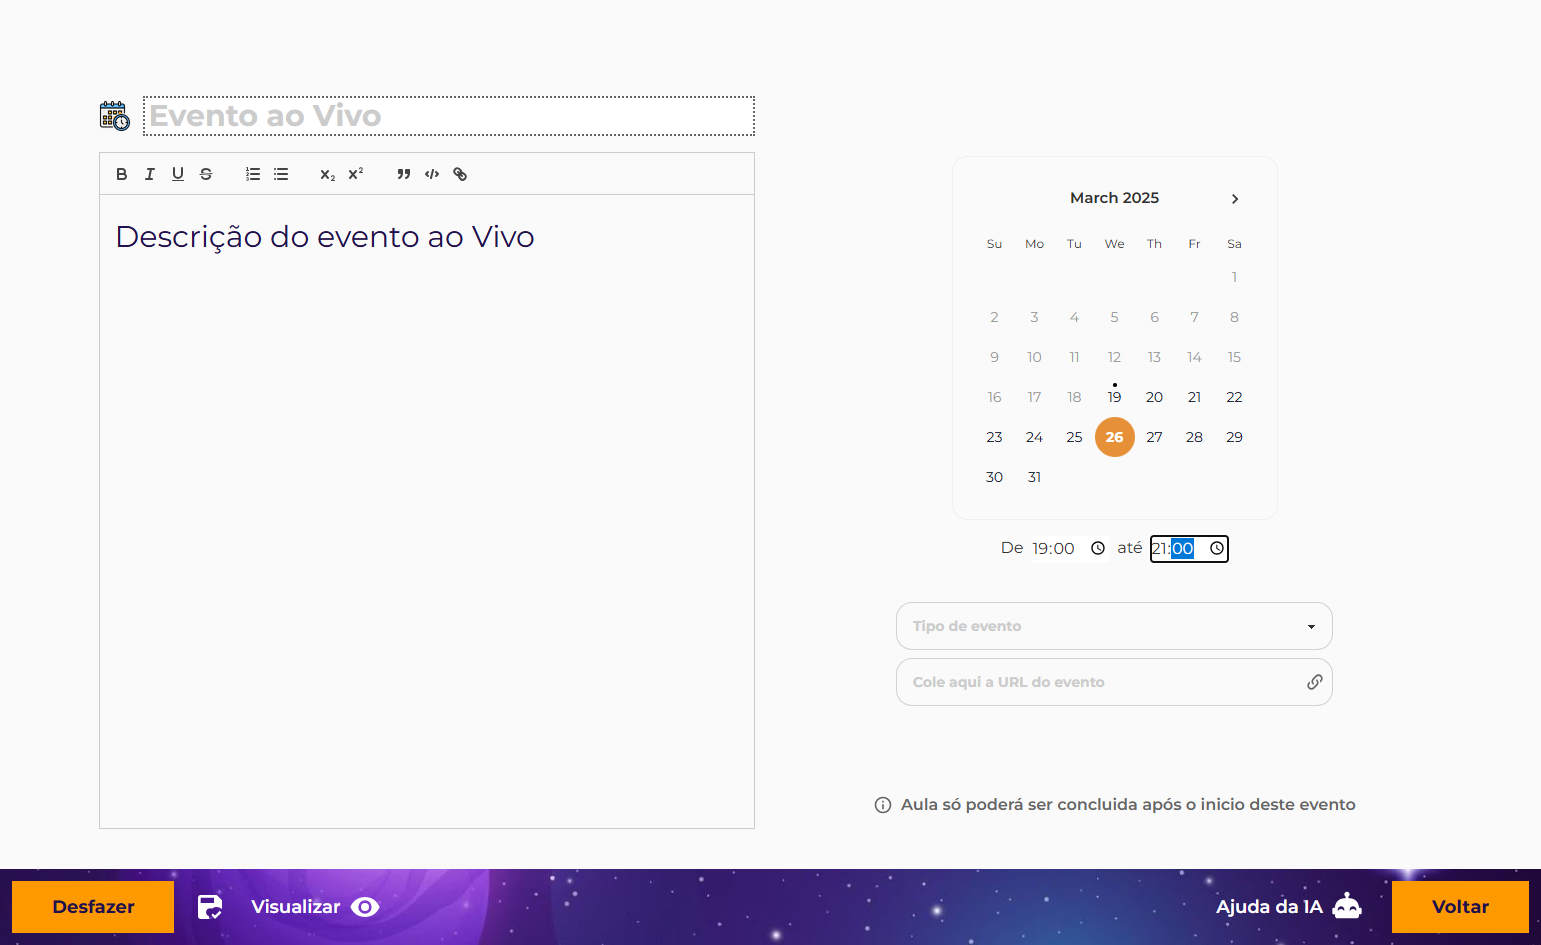Click the info icon near lesson note
1541x945 pixels.
(883, 805)
